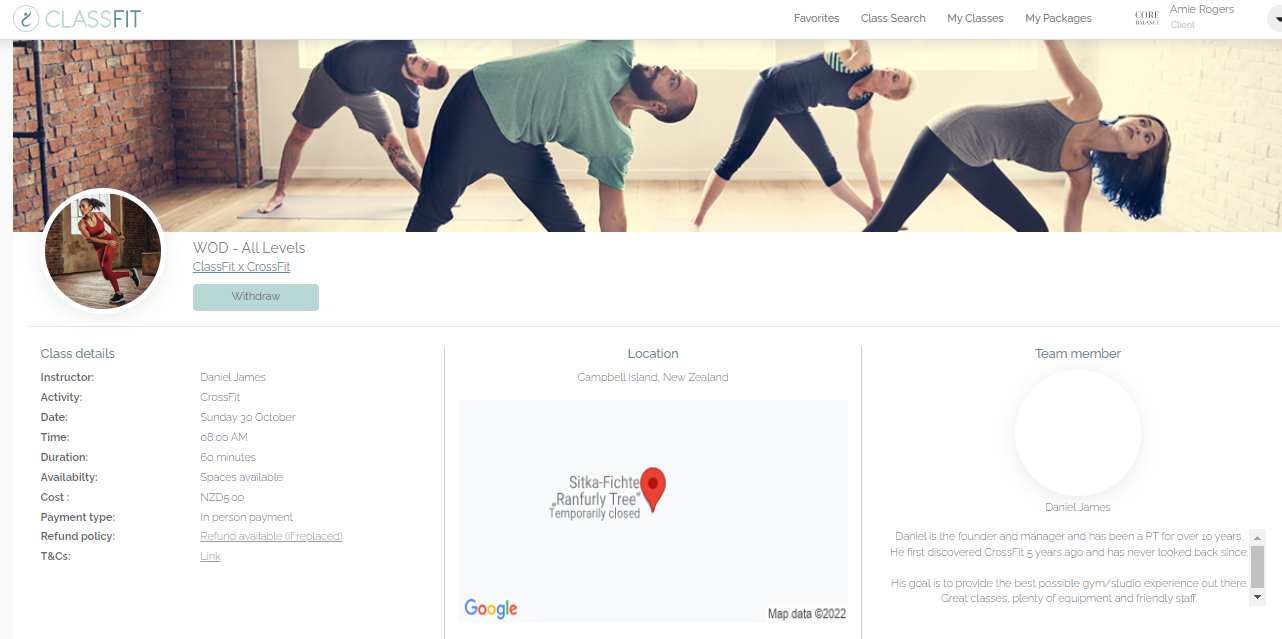Go to Class Search
Viewport: 1282px width, 639px height.
click(893, 18)
